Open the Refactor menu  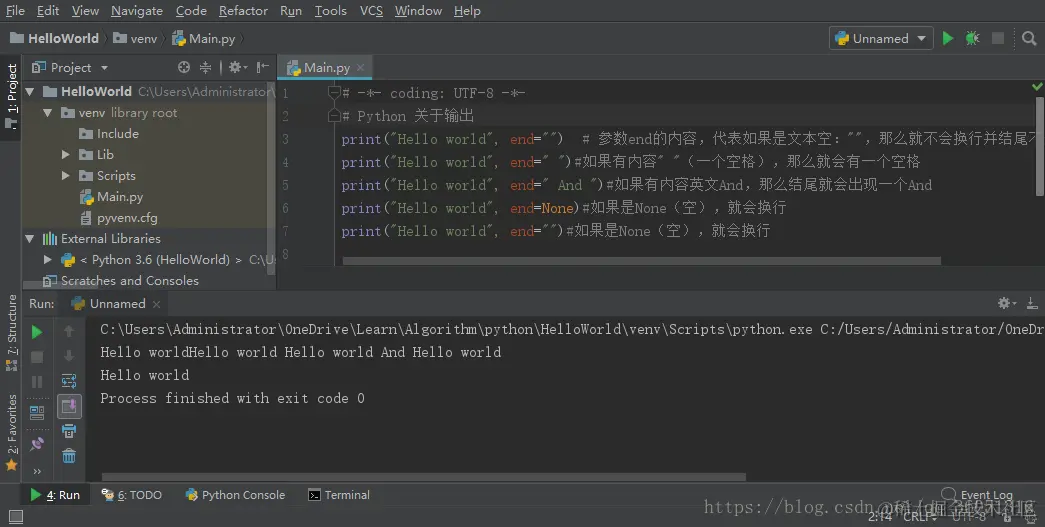tap(243, 11)
